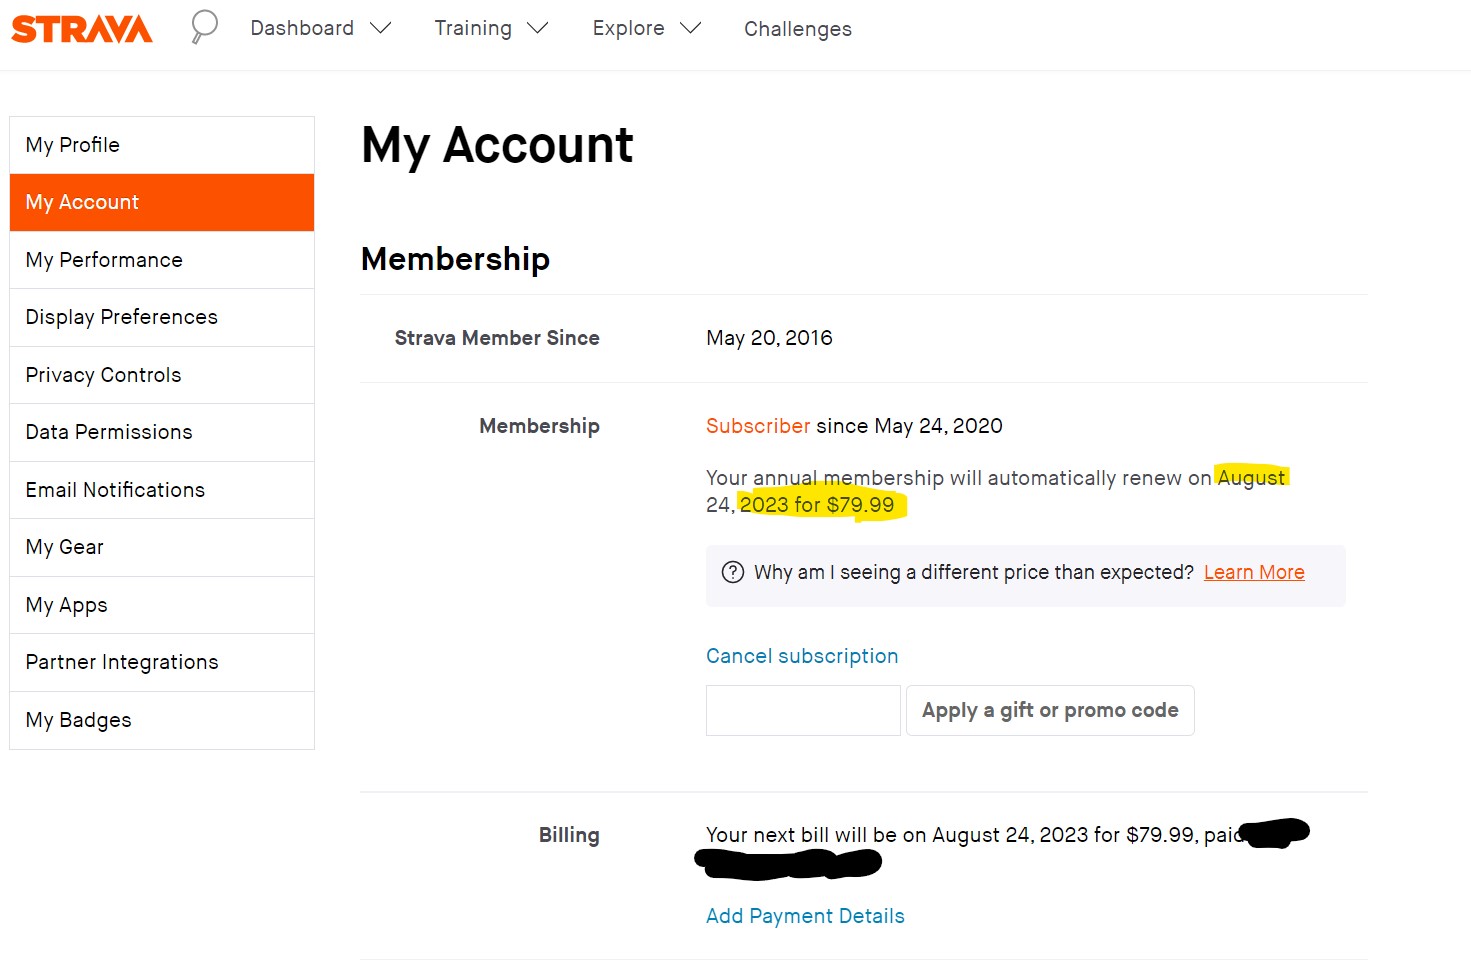Viewport: 1471px width, 976px height.
Task: Open the Training menu
Action: pos(473,28)
